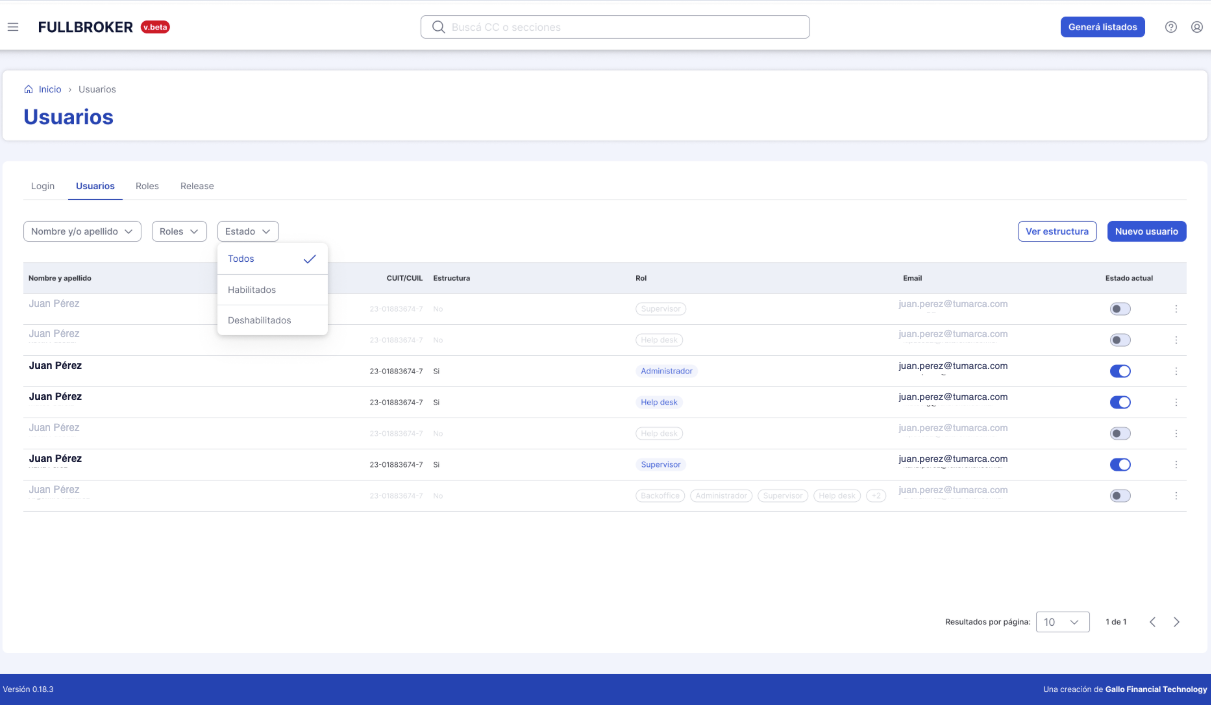Switch to the Roles tab
The image size is (1211, 705).
(x=147, y=186)
